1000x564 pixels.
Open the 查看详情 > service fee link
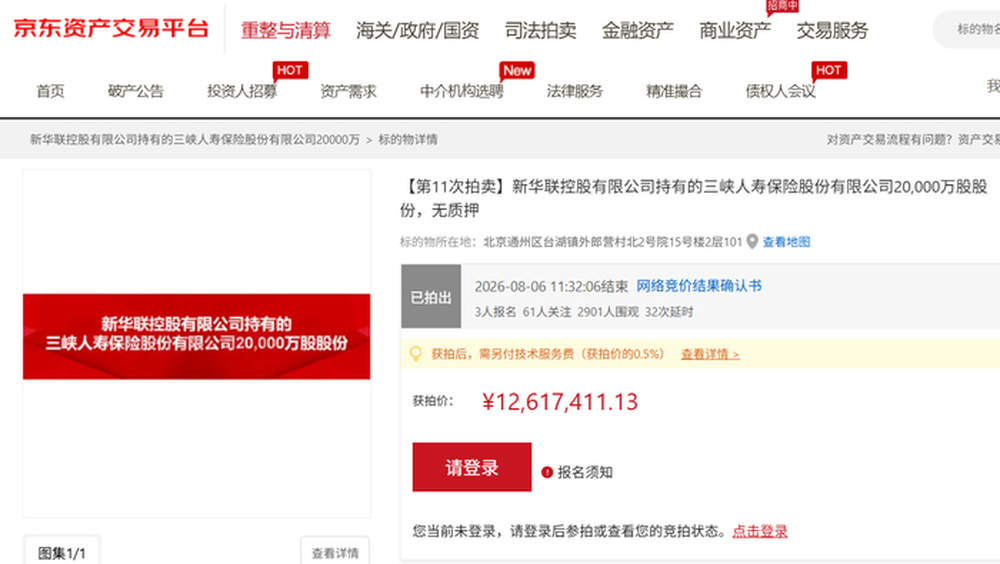click(710, 354)
